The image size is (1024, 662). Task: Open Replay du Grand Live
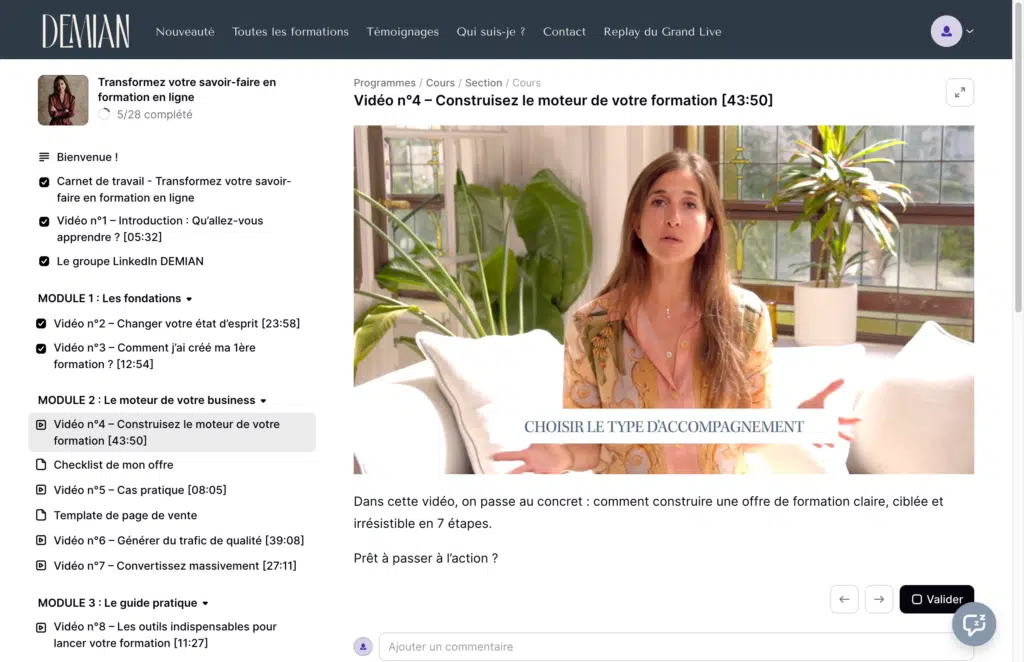coord(662,31)
